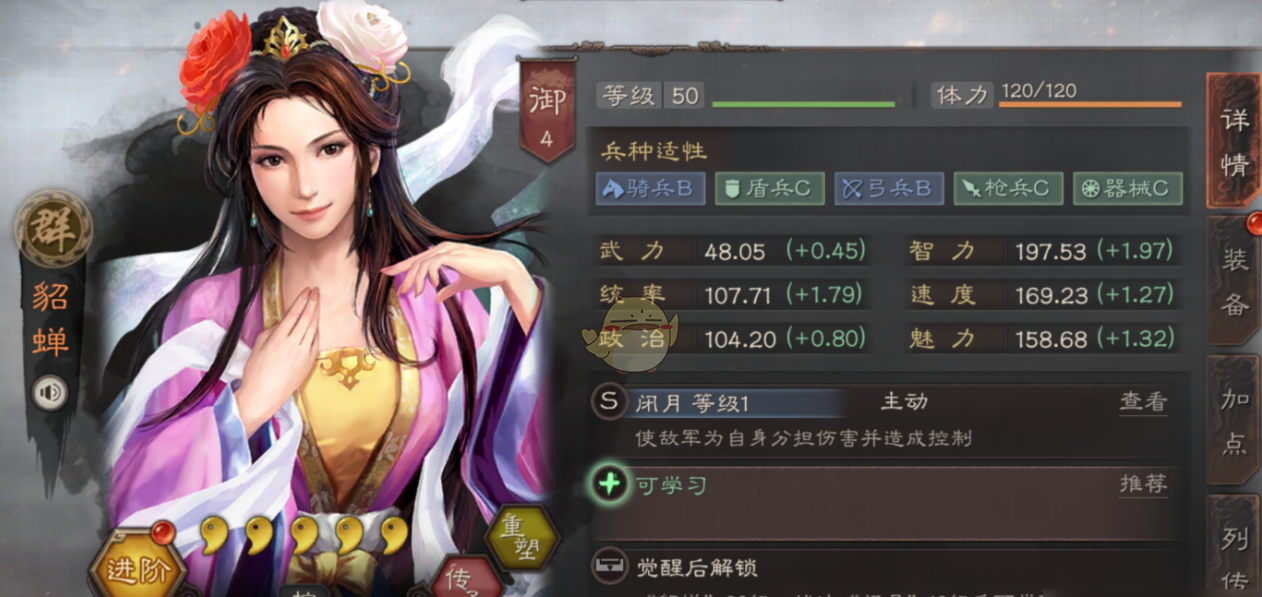Select the 器械C siege aptitude tag

point(1128,188)
